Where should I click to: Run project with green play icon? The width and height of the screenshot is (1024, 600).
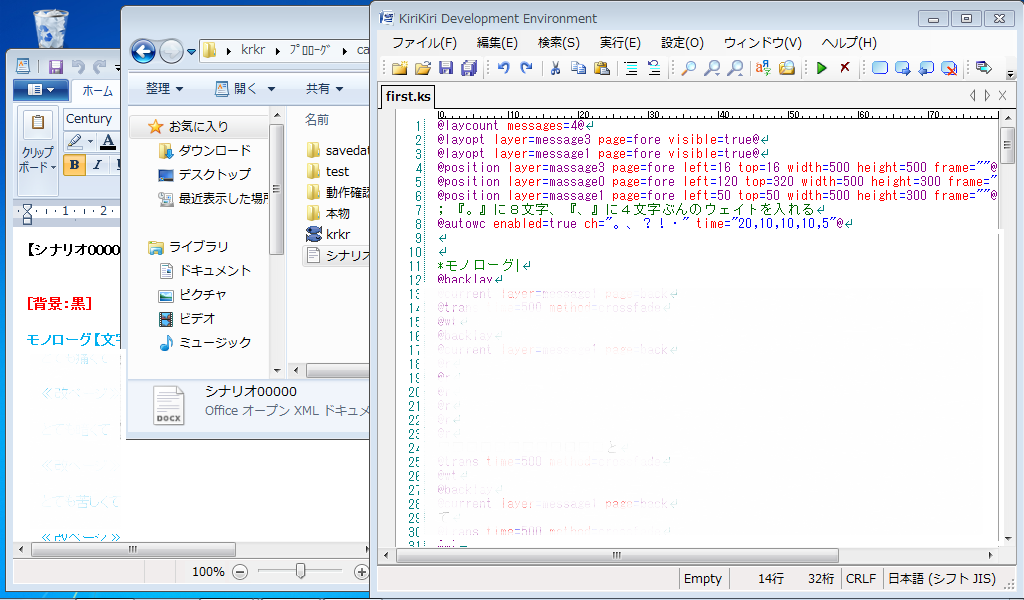822,68
